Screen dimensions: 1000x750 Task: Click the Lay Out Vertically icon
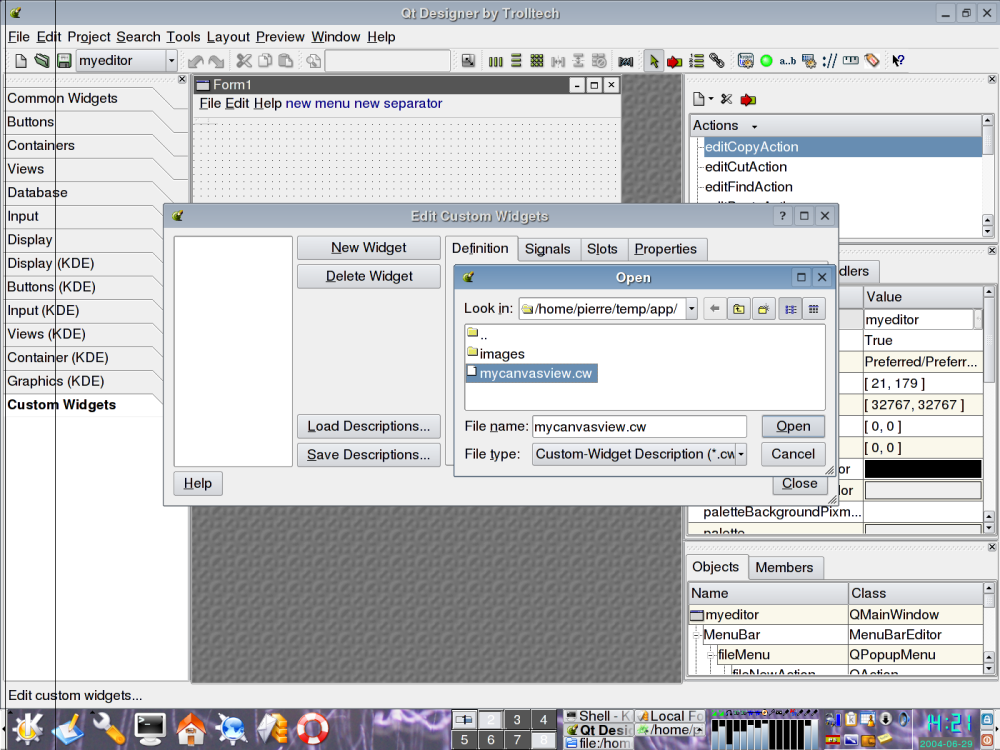click(516, 61)
